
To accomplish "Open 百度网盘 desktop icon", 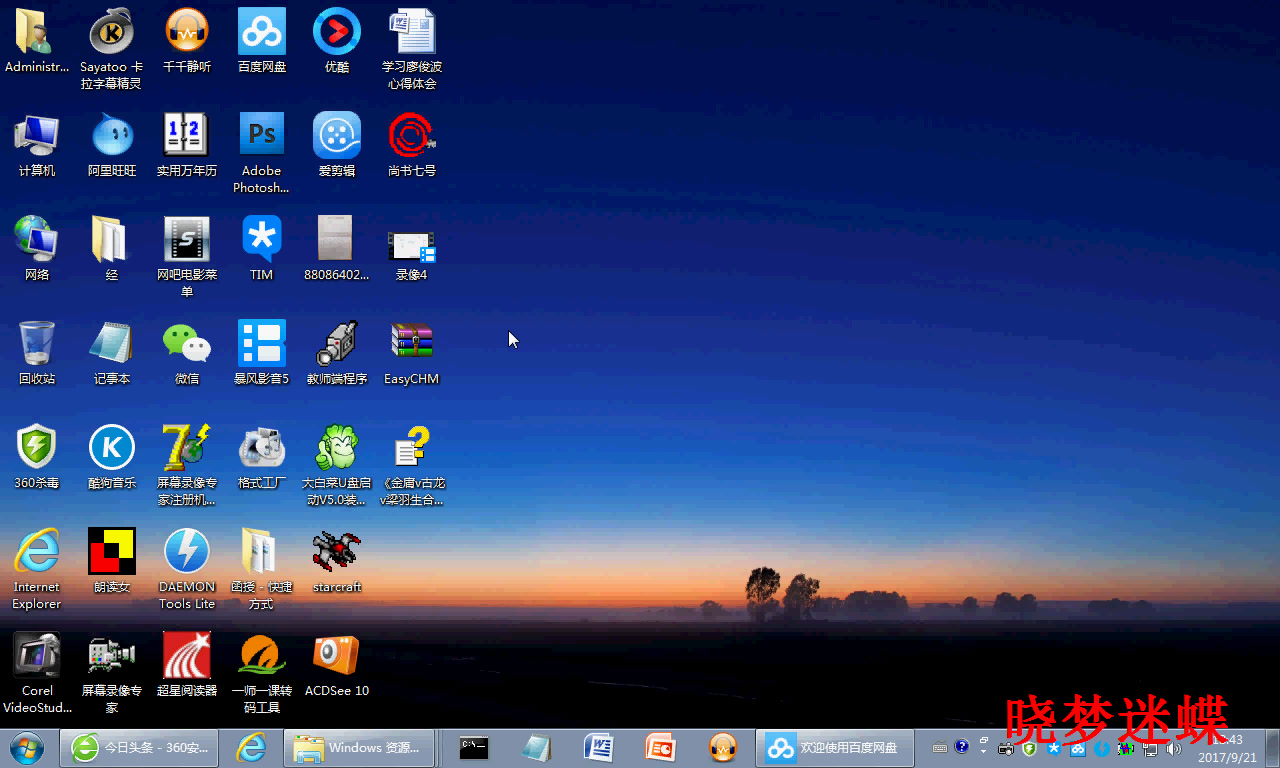I will pos(262,42).
